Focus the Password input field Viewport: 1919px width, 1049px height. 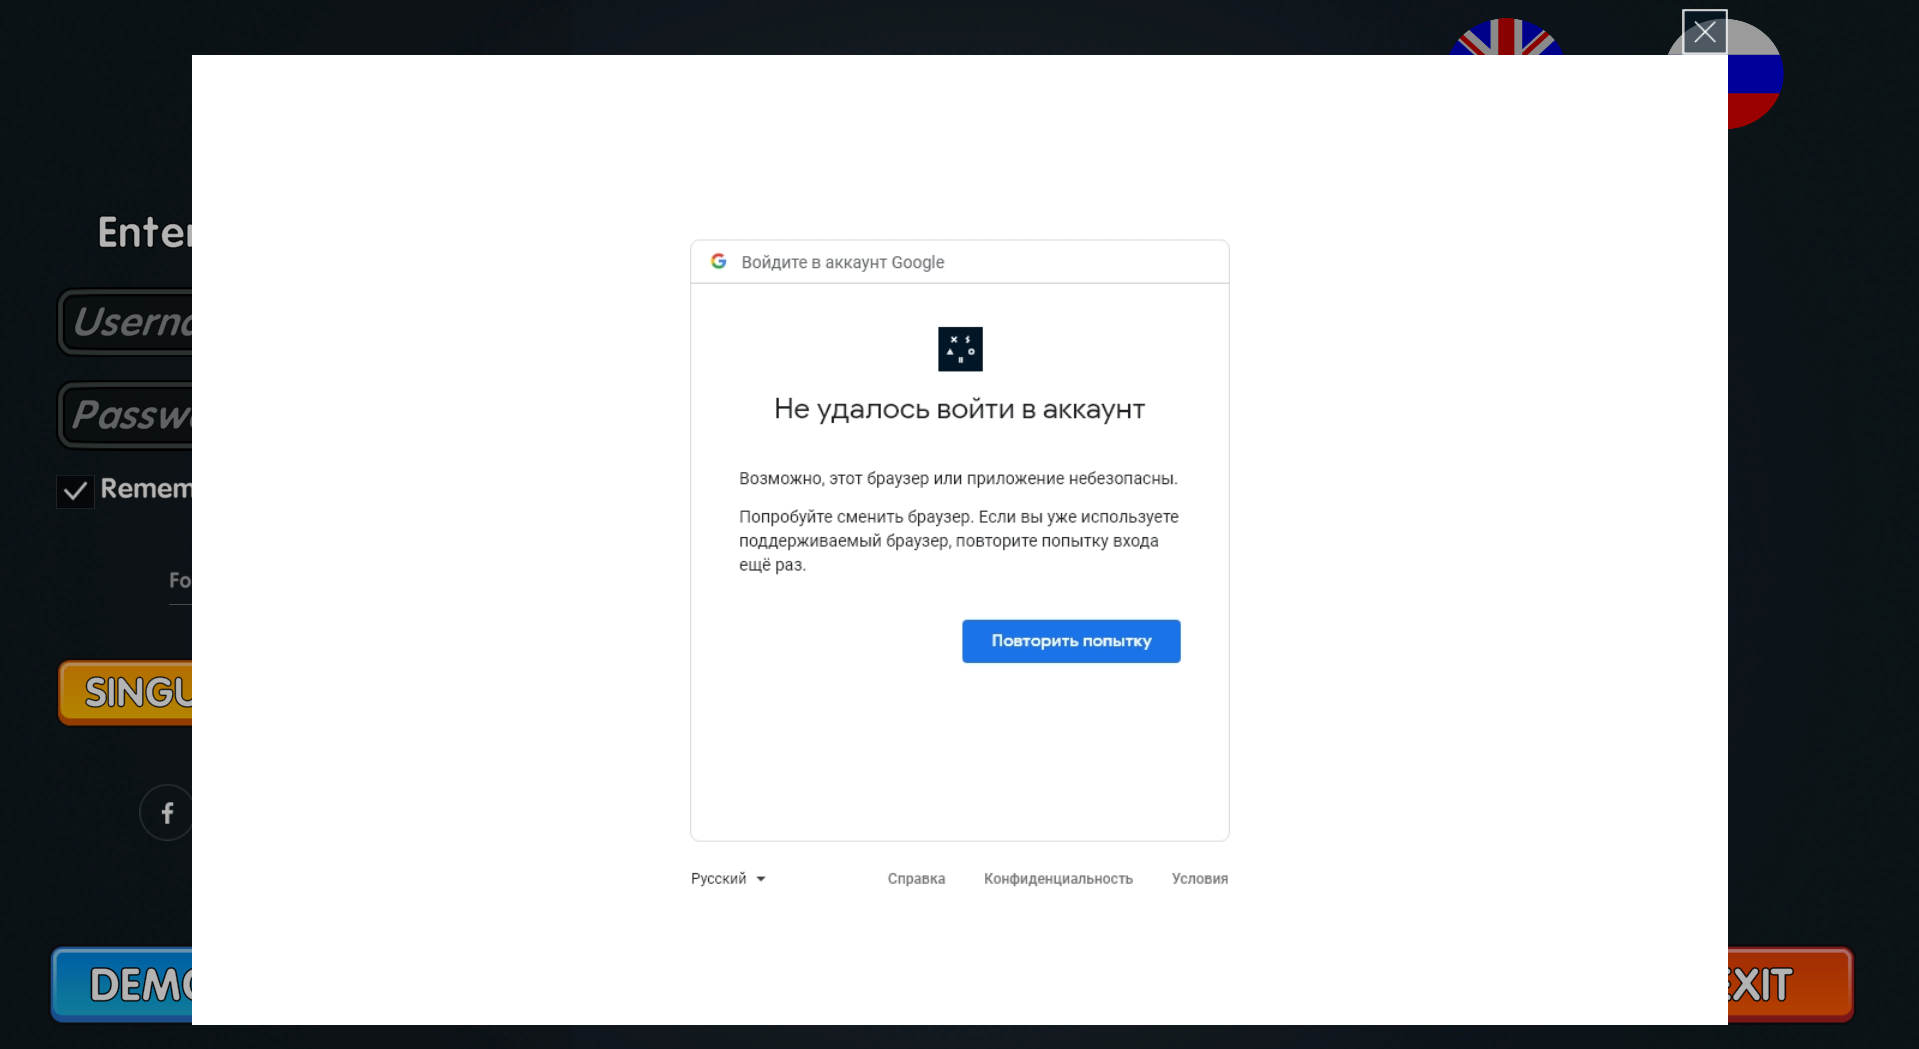click(x=125, y=415)
